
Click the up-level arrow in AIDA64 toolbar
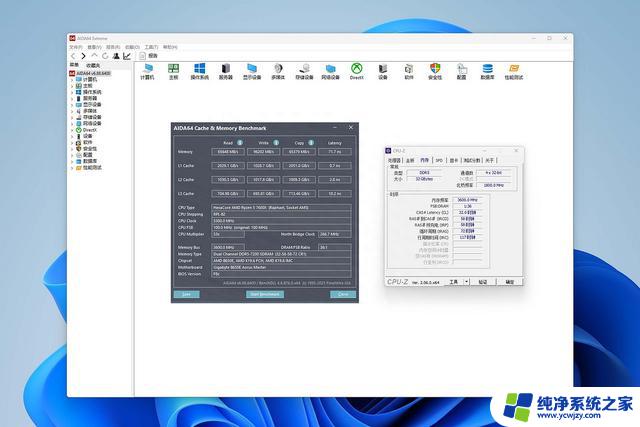tap(94, 56)
